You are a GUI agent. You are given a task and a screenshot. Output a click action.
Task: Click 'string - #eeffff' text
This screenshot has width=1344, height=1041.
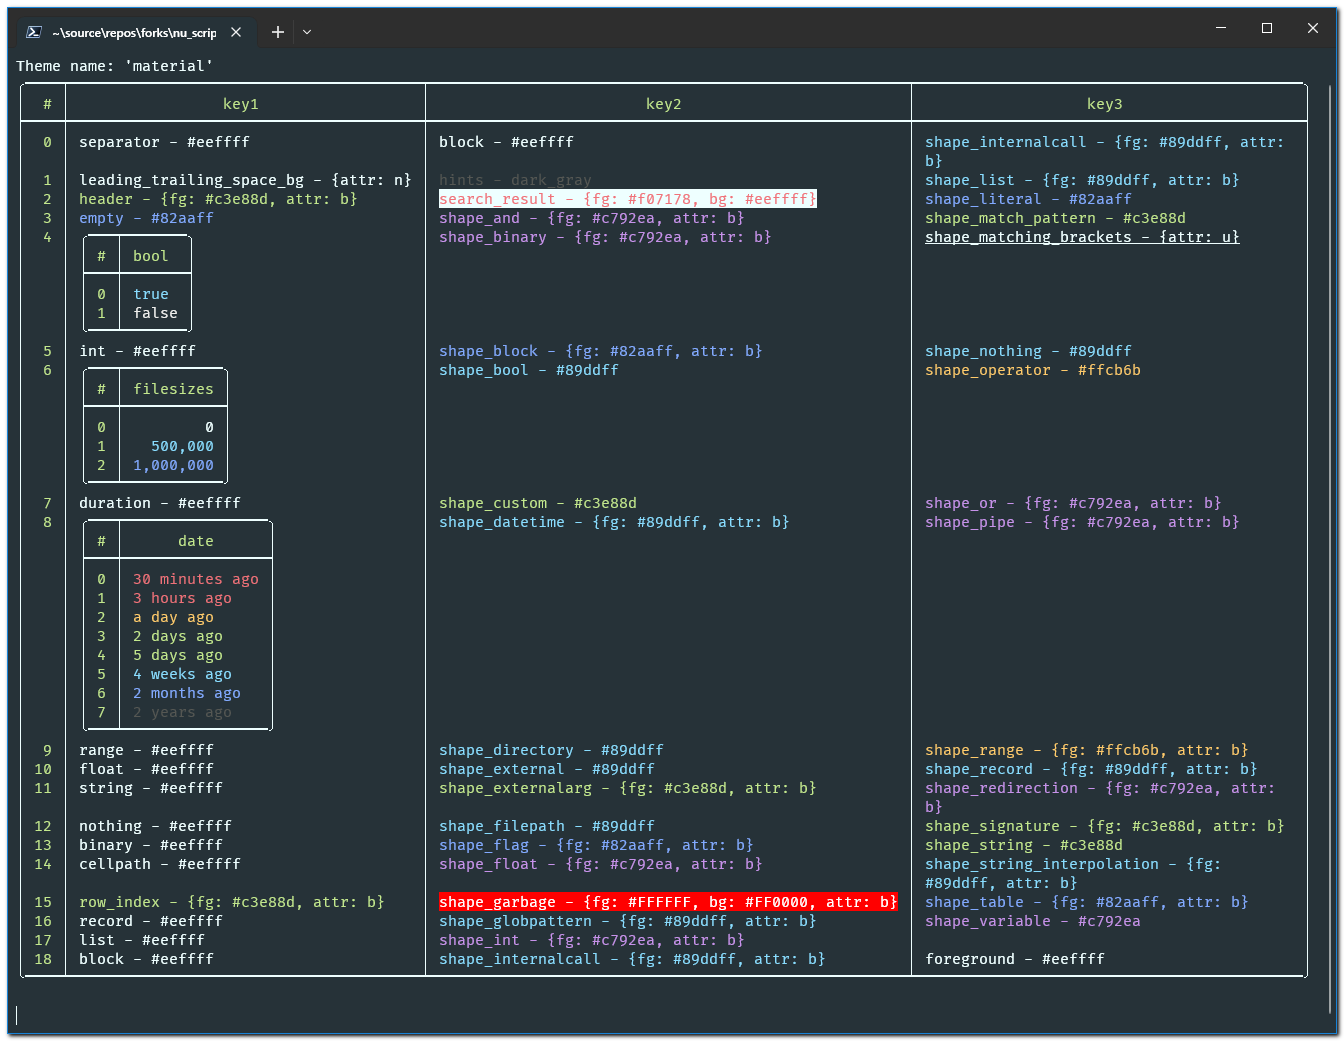151,788
